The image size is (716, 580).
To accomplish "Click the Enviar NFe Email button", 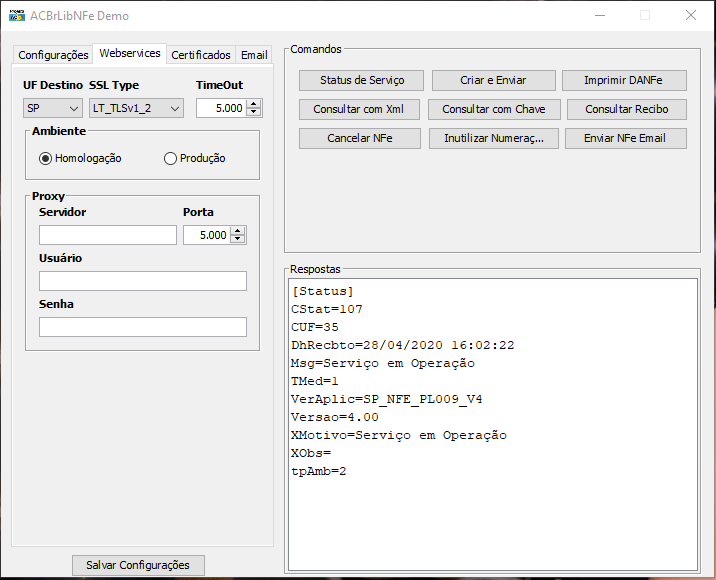I will tap(626, 138).
